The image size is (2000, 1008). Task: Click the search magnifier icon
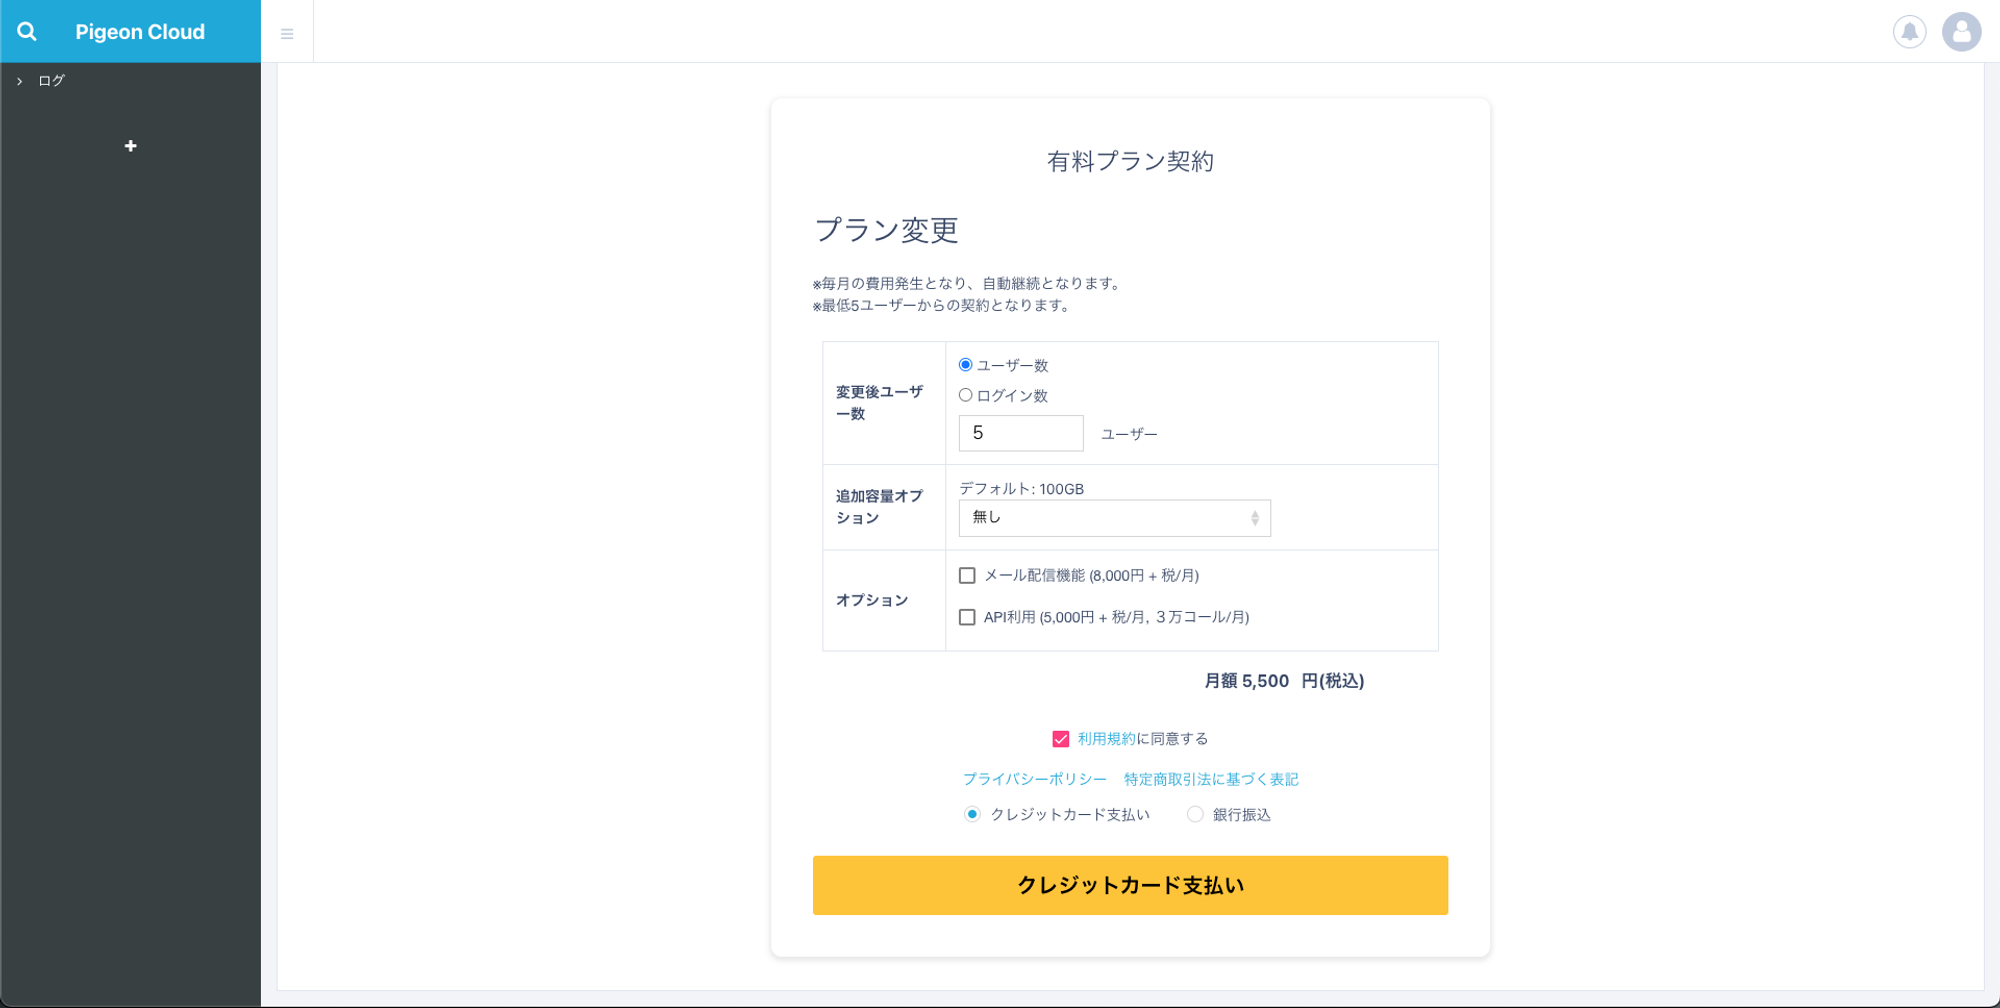[27, 32]
